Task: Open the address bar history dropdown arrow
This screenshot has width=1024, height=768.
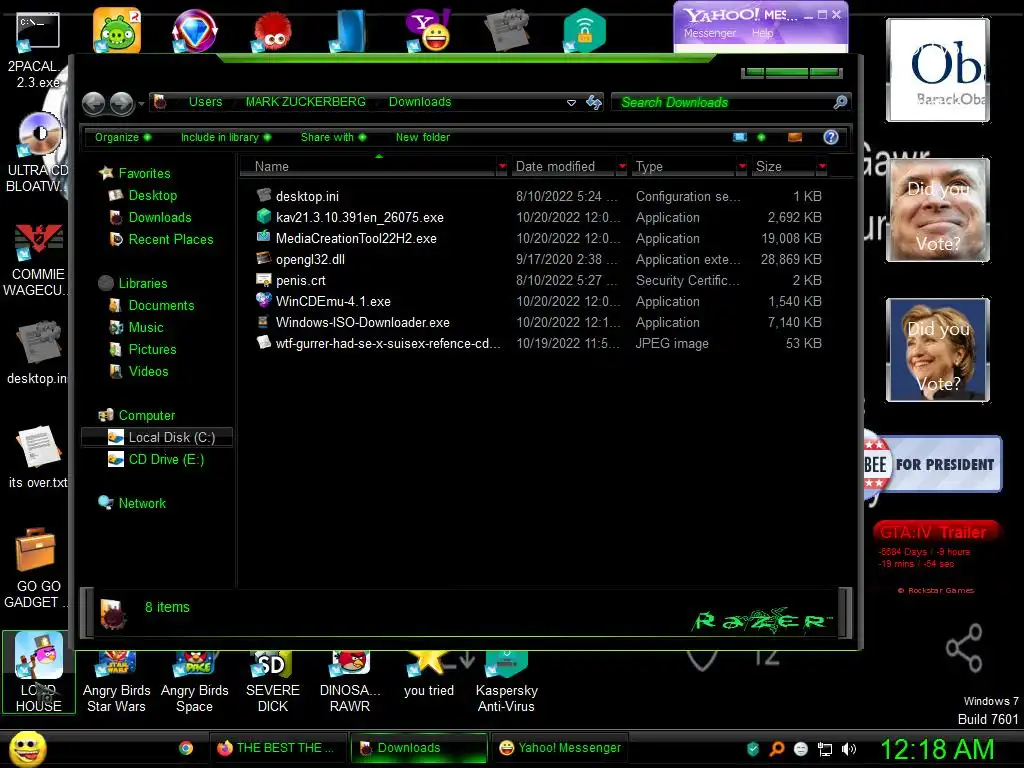Action: coord(571,103)
